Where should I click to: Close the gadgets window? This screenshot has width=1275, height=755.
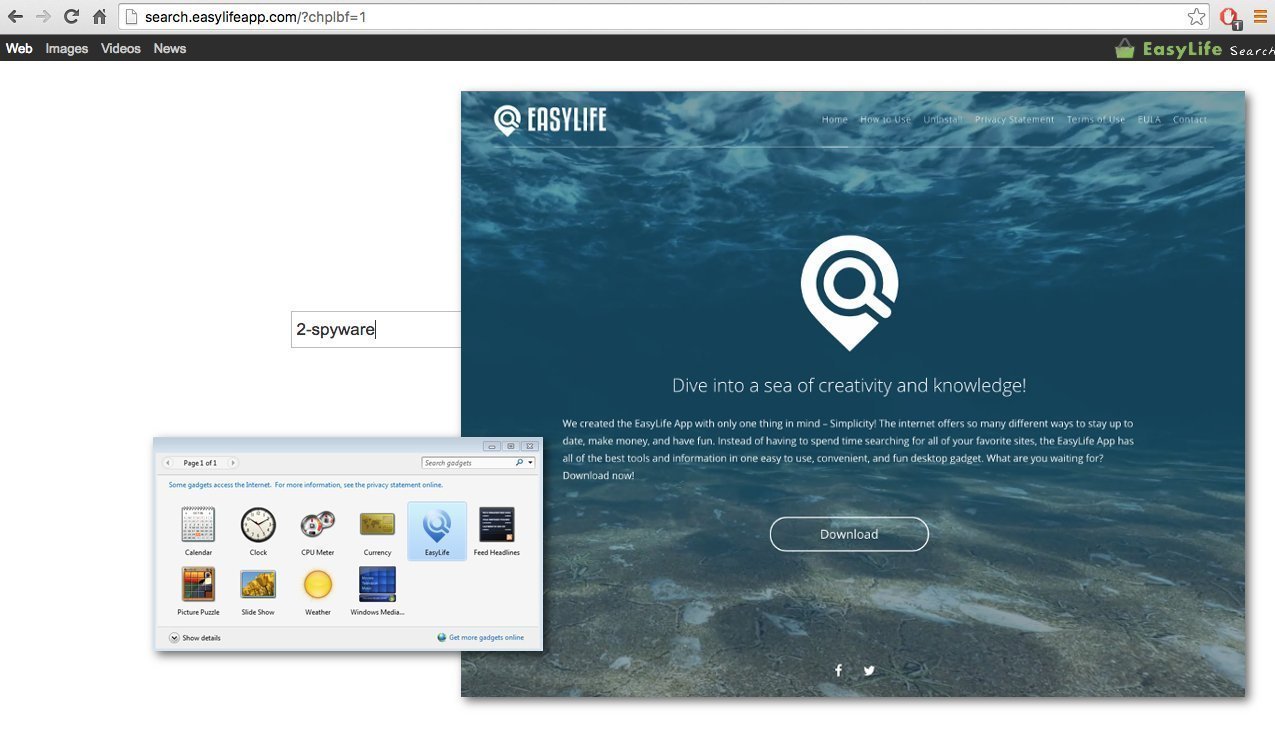[x=530, y=446]
